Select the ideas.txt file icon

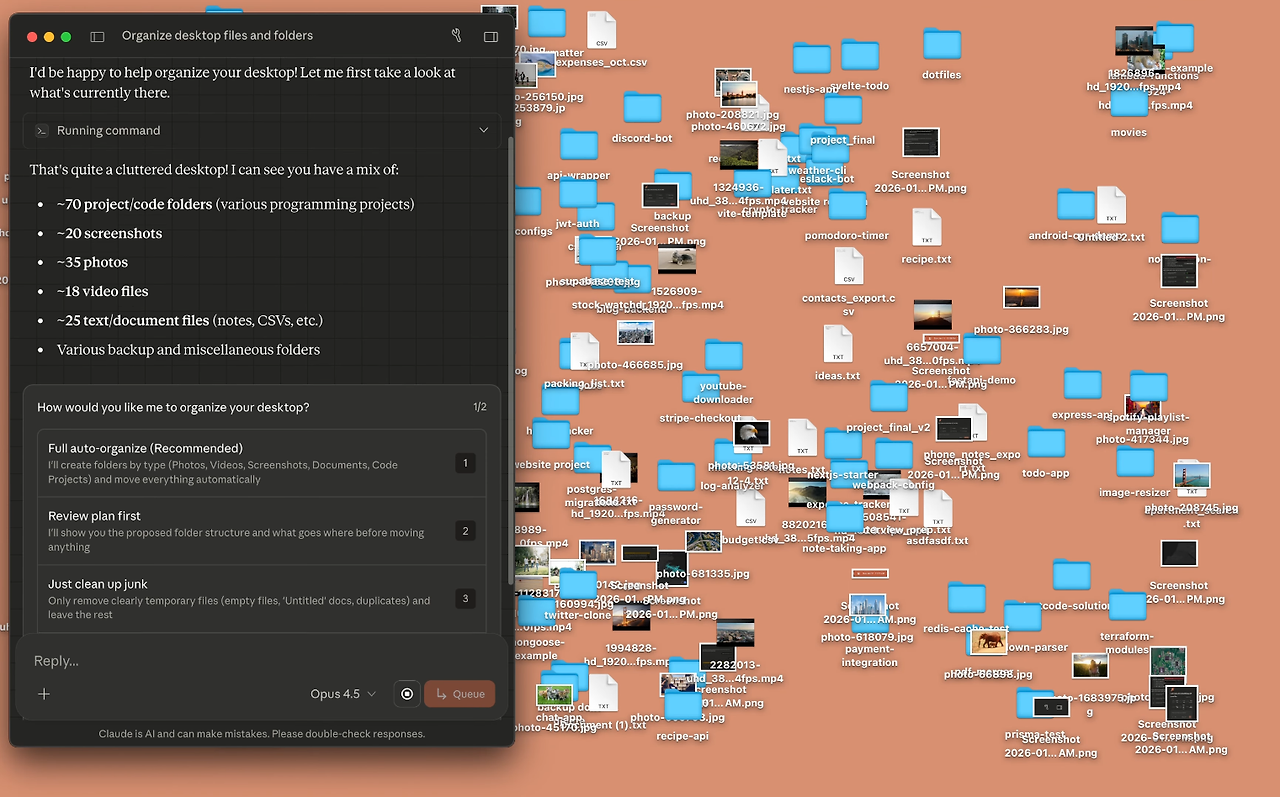[838, 344]
